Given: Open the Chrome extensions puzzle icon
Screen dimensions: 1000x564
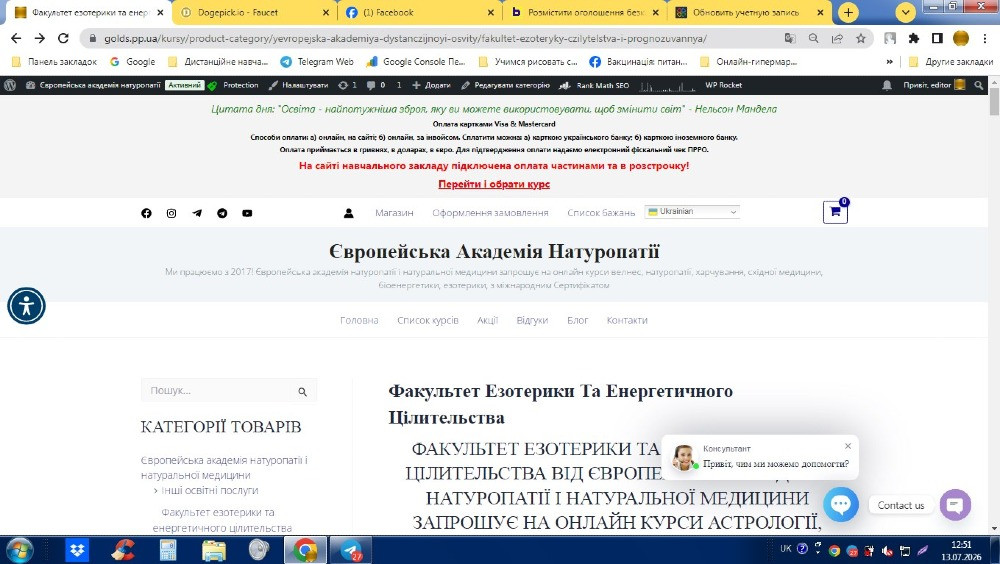Looking at the screenshot, I should 914,38.
